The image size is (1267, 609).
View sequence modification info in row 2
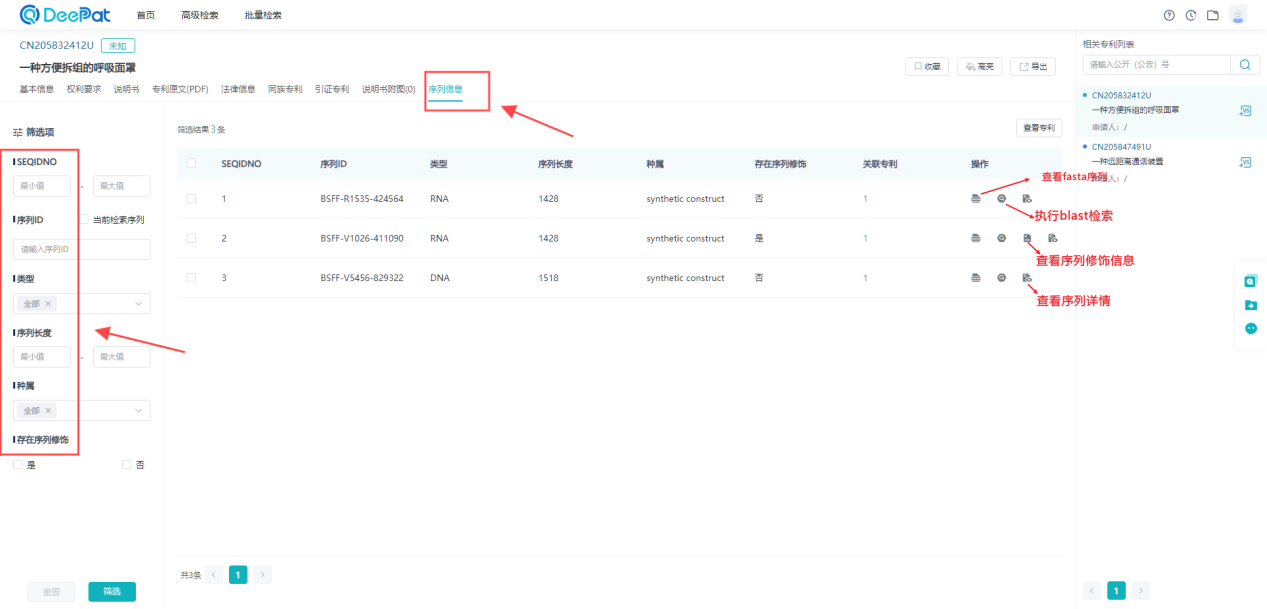pyautogui.click(x=1027, y=238)
